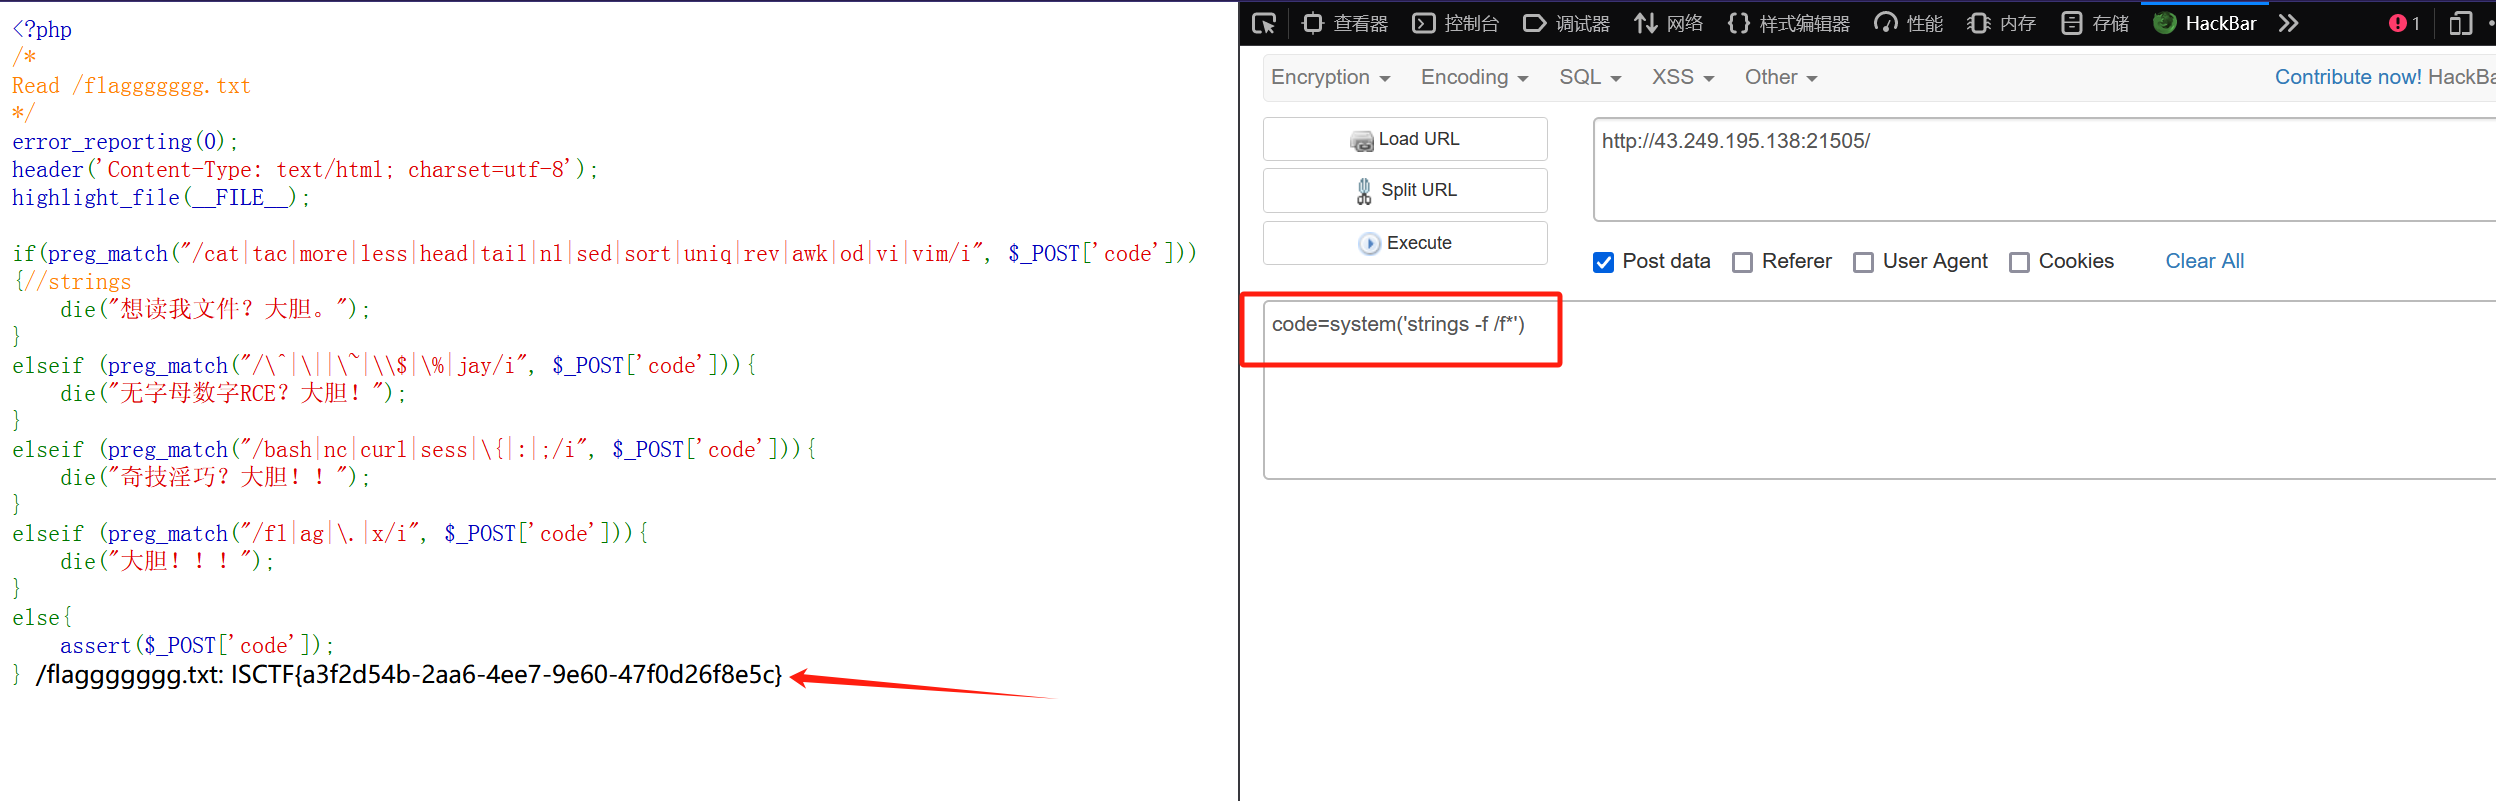Focus the post data text area
Screen dimensions: 2496x801
coord(1880,390)
